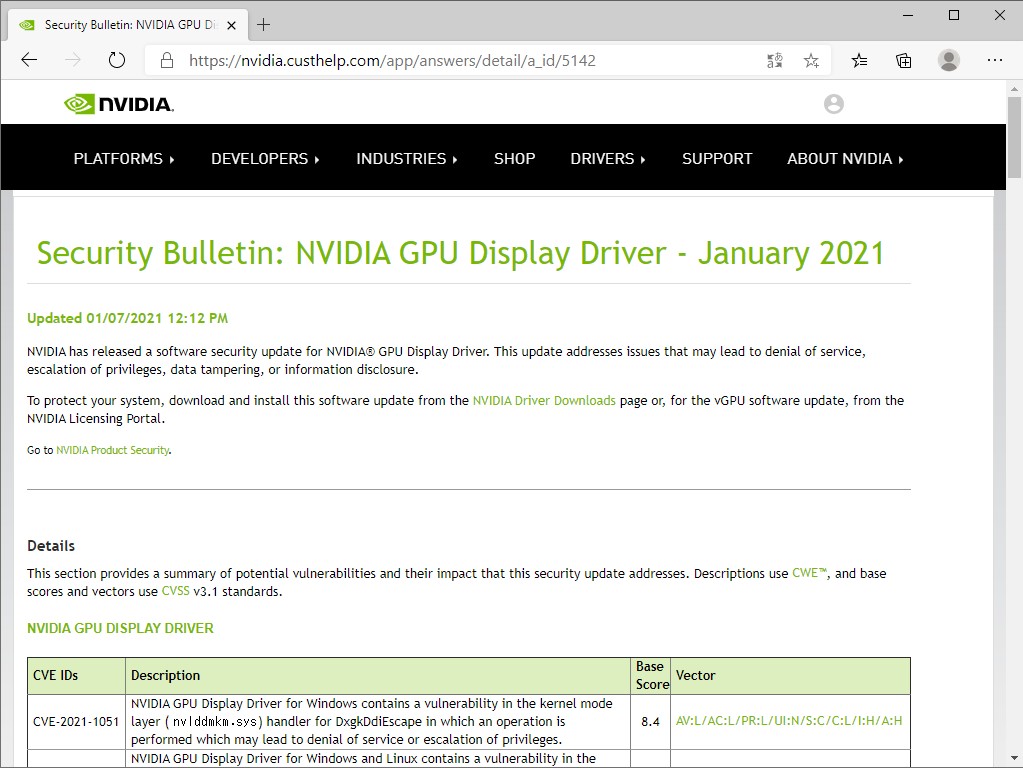
Task: Open the browser profile avatar
Action: click(x=949, y=60)
